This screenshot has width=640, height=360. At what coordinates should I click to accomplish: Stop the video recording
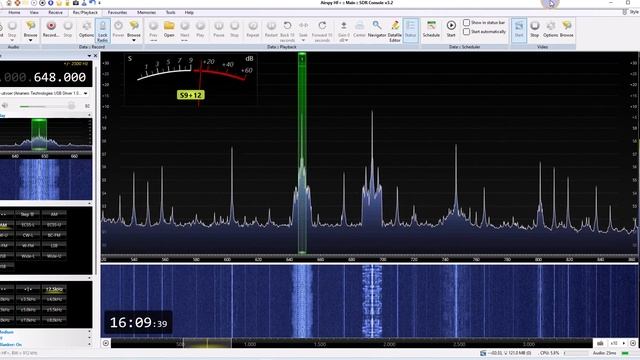tap(535, 29)
